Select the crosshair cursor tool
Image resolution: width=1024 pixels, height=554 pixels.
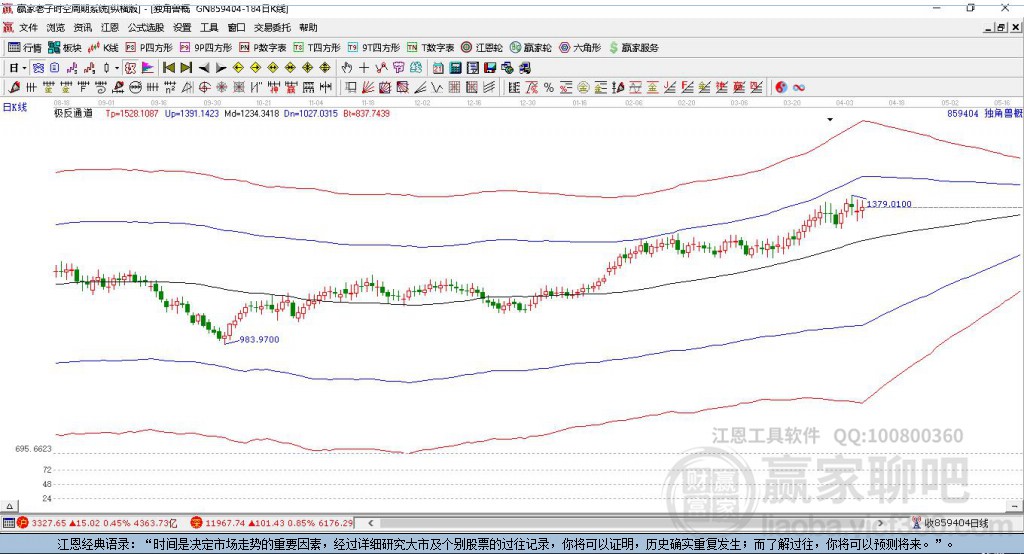[x=364, y=68]
